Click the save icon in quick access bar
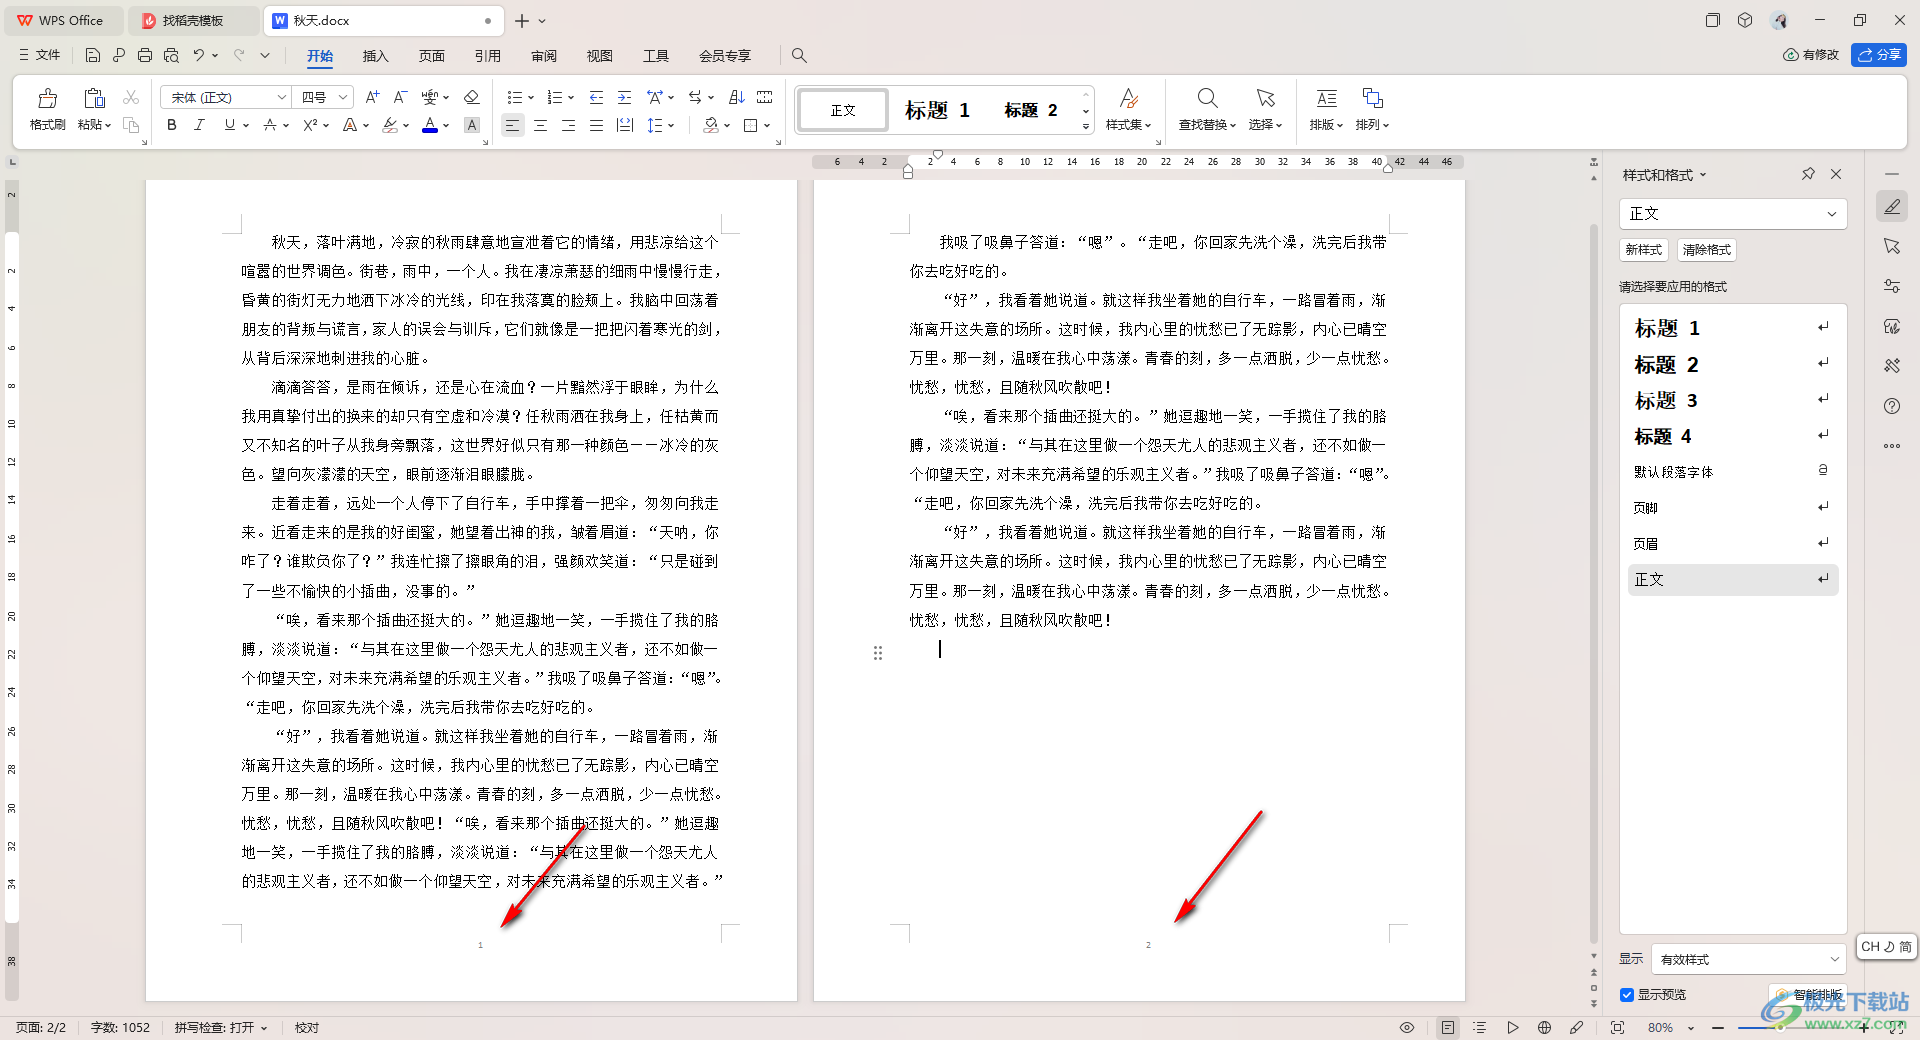 [93, 55]
